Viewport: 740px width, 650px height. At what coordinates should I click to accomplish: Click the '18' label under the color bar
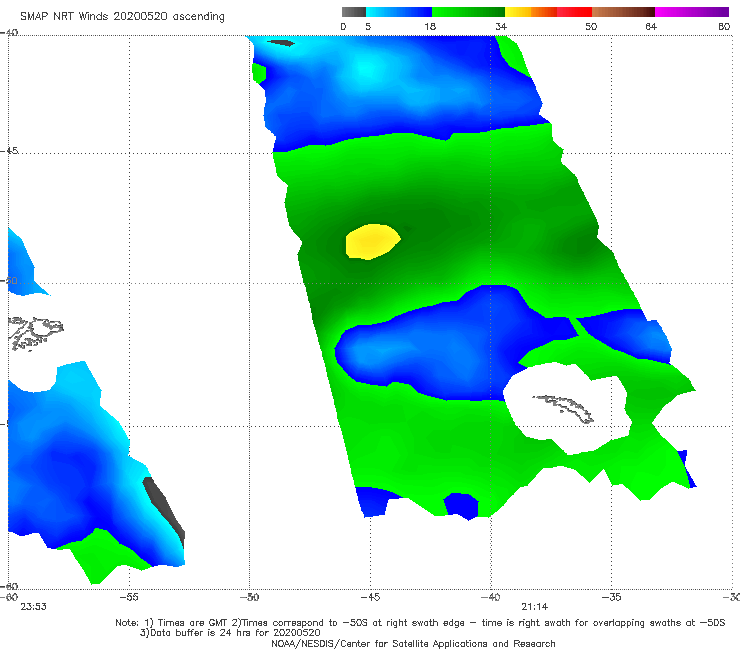[430, 26]
